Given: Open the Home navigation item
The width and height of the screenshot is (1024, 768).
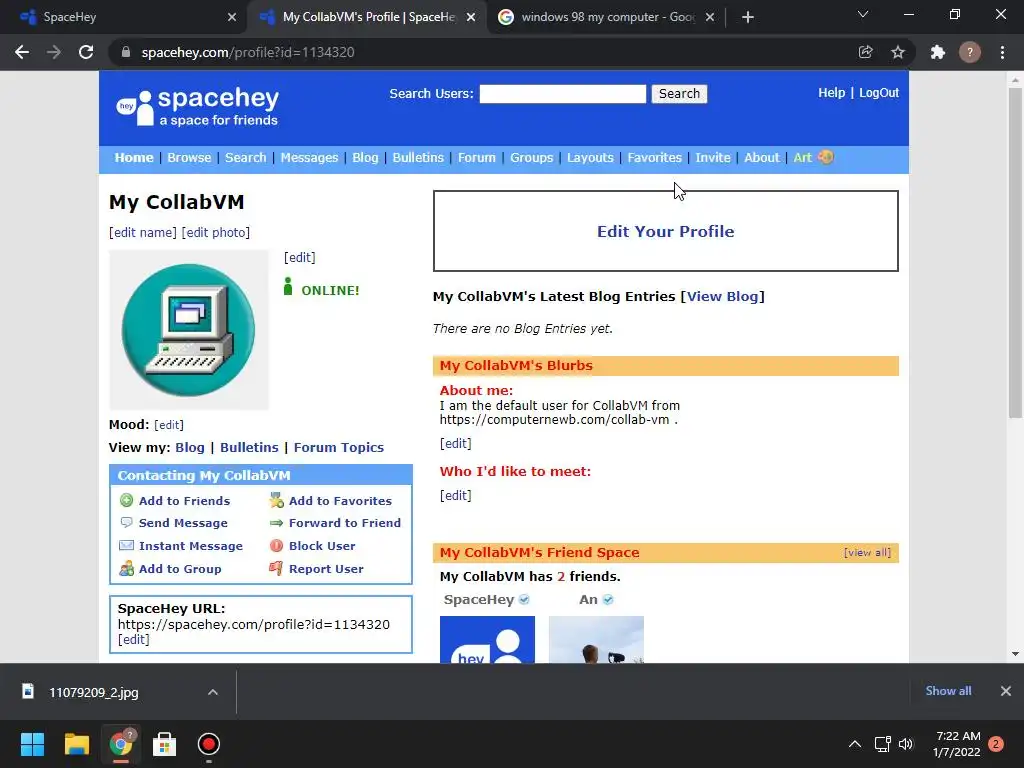Looking at the screenshot, I should [134, 157].
